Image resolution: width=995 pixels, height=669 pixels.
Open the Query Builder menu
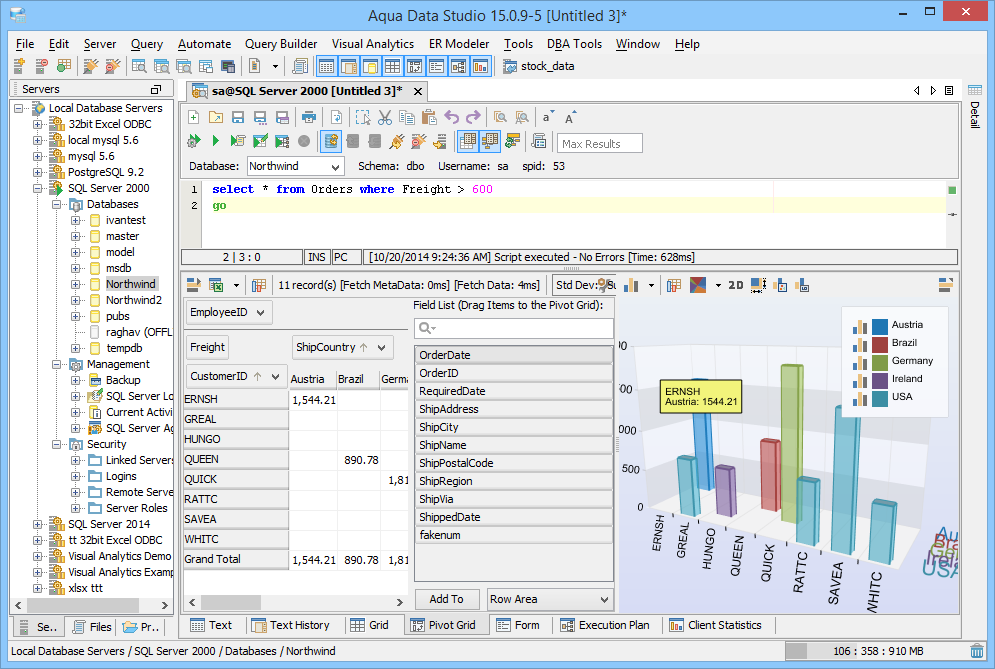[281, 44]
